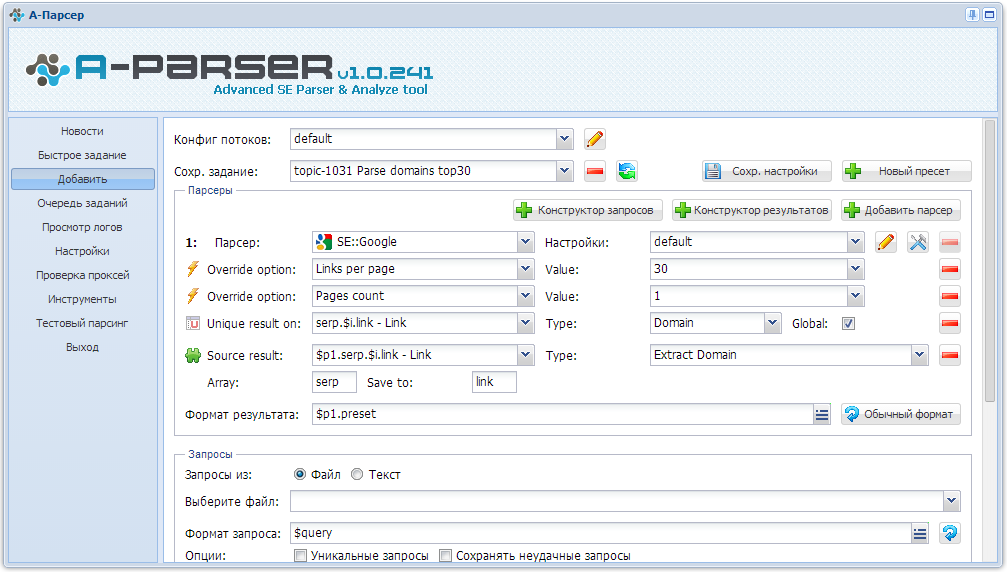Screen dimensions: 1007x572
Task: Open parser override tools icon
Action: pos(918,242)
